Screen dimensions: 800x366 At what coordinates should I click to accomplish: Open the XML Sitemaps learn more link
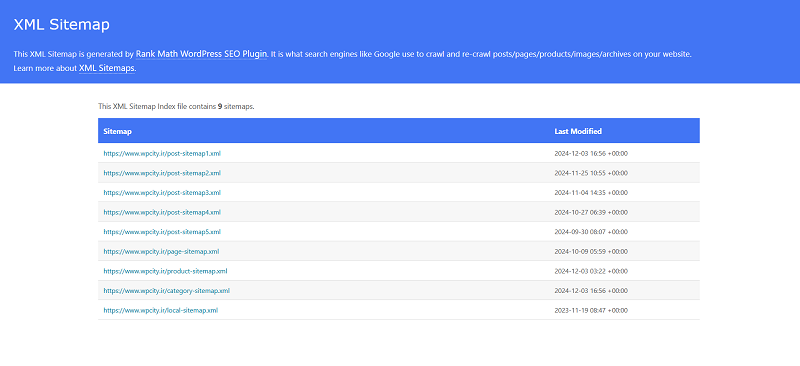107,68
